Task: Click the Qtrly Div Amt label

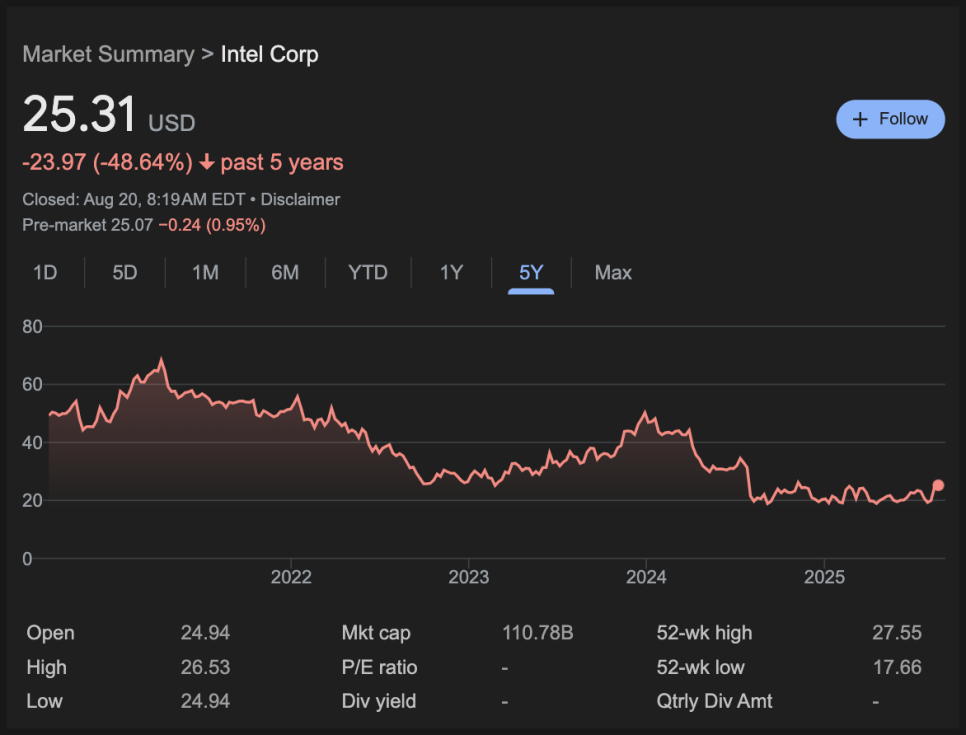Action: tap(714, 701)
